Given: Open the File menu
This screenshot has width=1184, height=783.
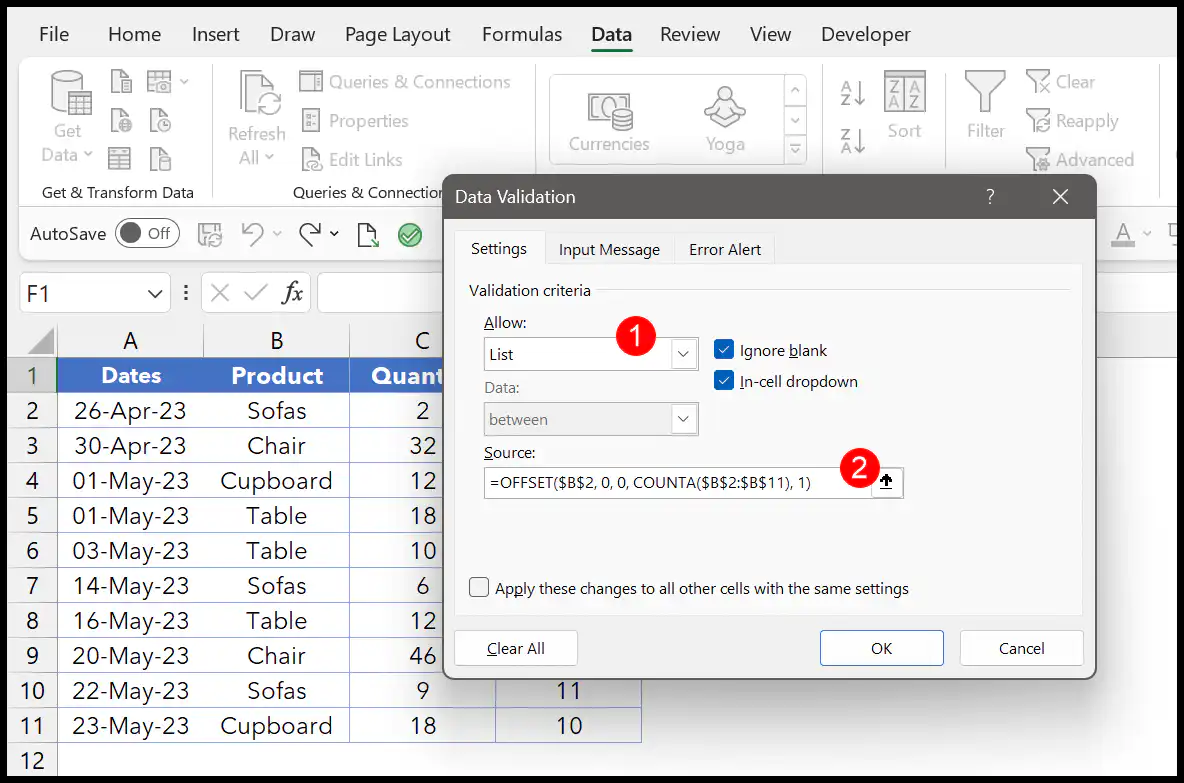Looking at the screenshot, I should pos(54,34).
